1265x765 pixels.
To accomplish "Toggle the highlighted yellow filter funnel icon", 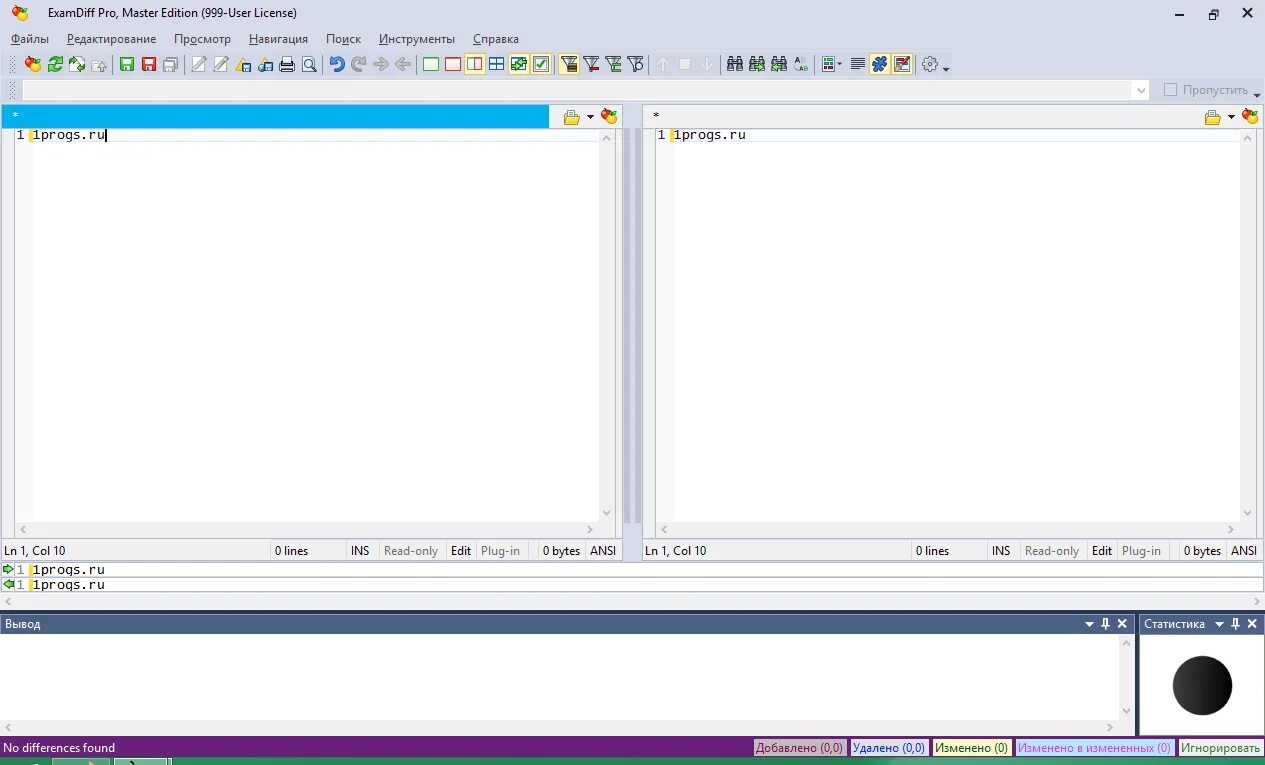I will 569,65.
